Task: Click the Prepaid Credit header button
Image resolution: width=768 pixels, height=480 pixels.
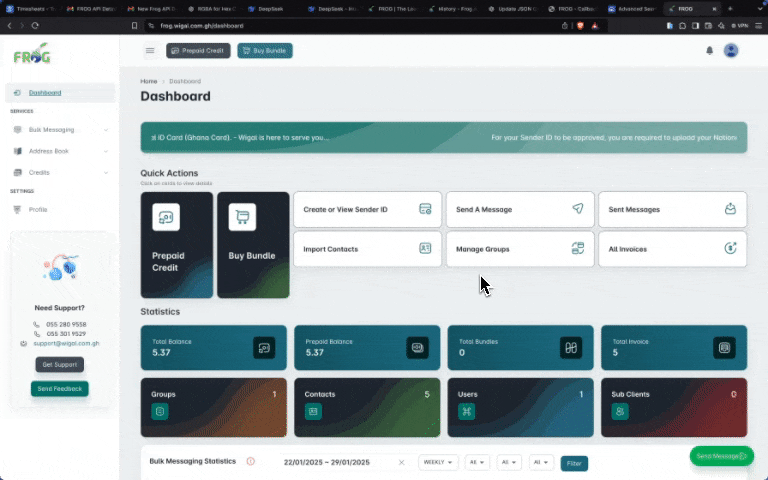Action: (x=198, y=50)
